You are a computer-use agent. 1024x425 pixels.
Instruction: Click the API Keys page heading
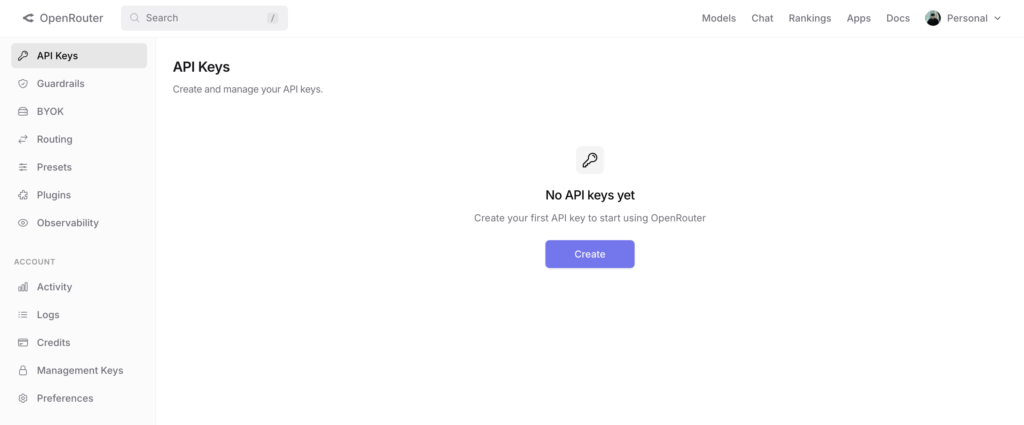[201, 67]
